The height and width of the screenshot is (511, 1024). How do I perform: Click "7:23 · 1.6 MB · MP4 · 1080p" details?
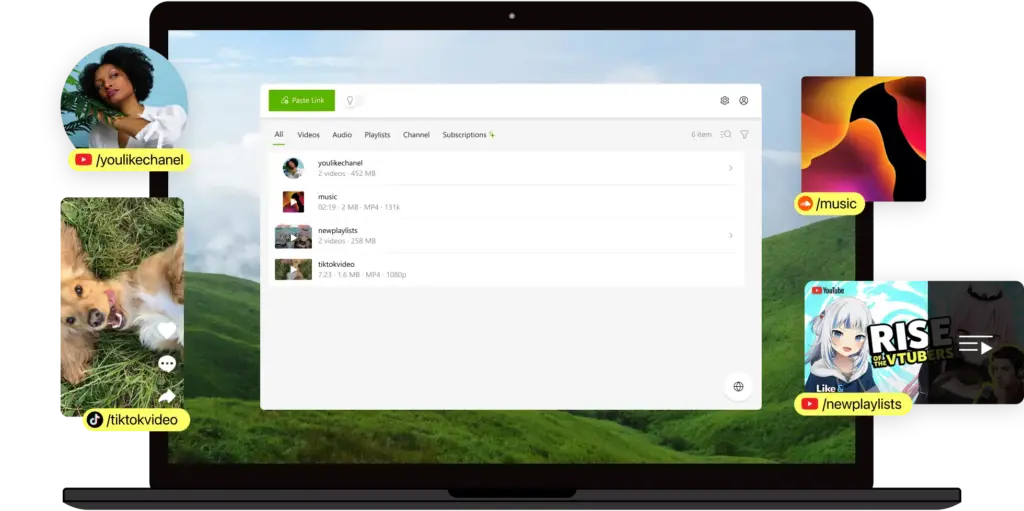pos(362,274)
